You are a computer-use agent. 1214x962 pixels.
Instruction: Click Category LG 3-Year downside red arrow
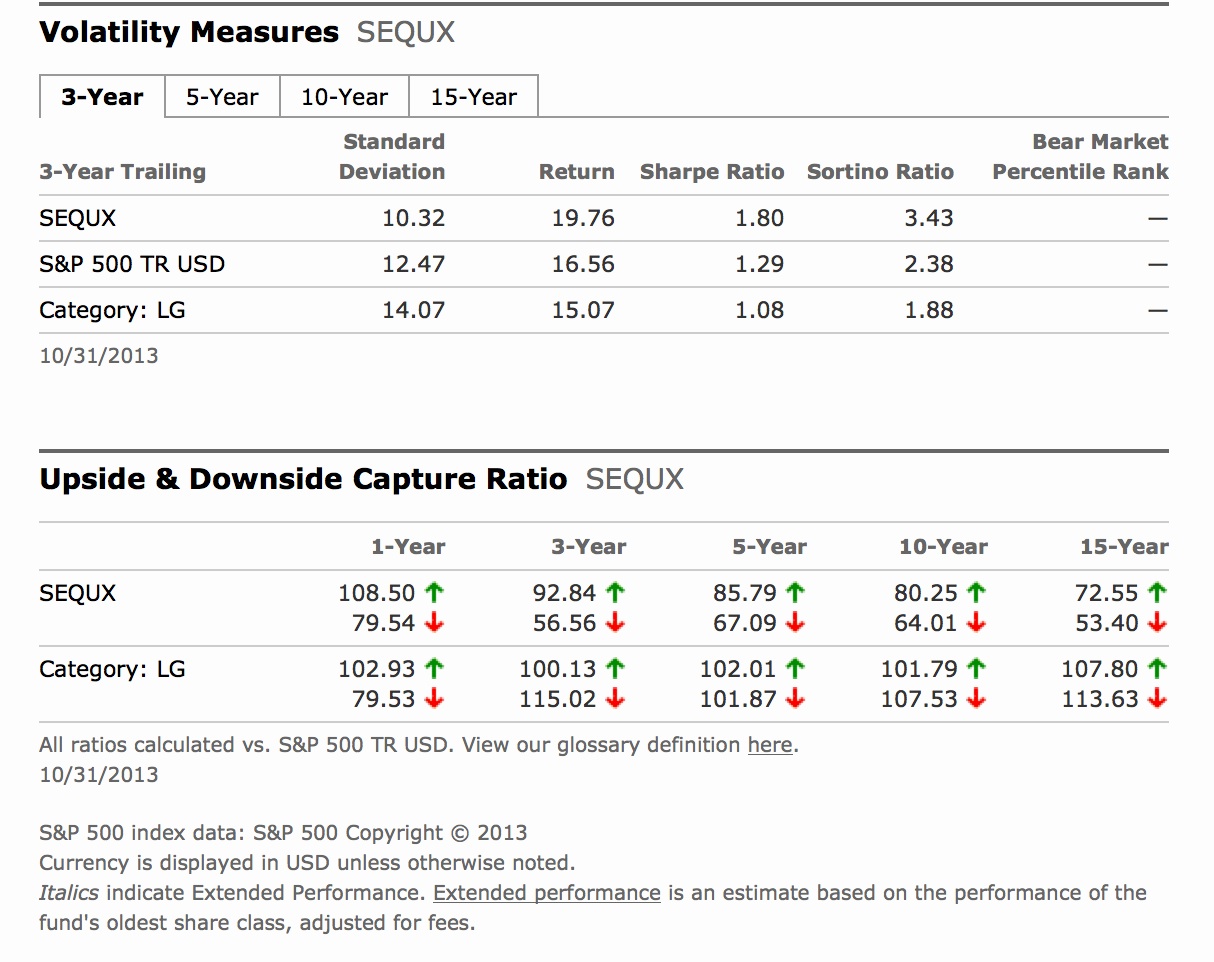click(615, 699)
